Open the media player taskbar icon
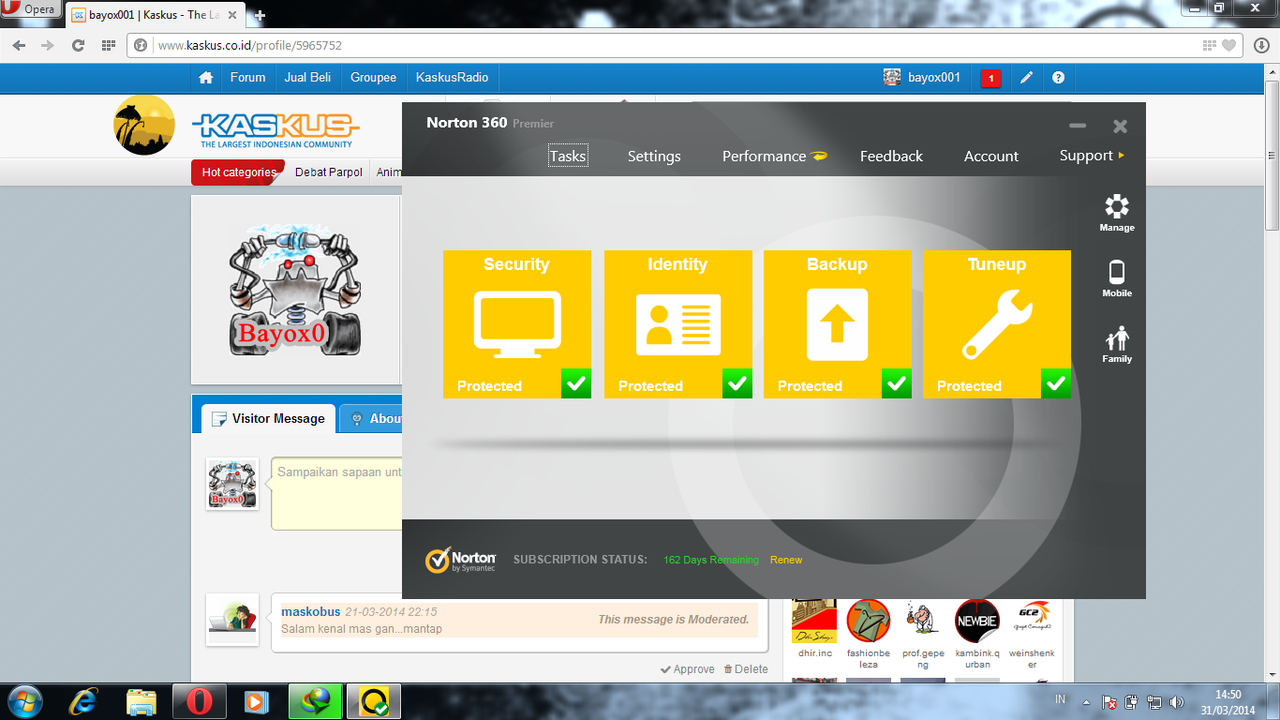Viewport: 1280px width, 720px height. (256, 701)
